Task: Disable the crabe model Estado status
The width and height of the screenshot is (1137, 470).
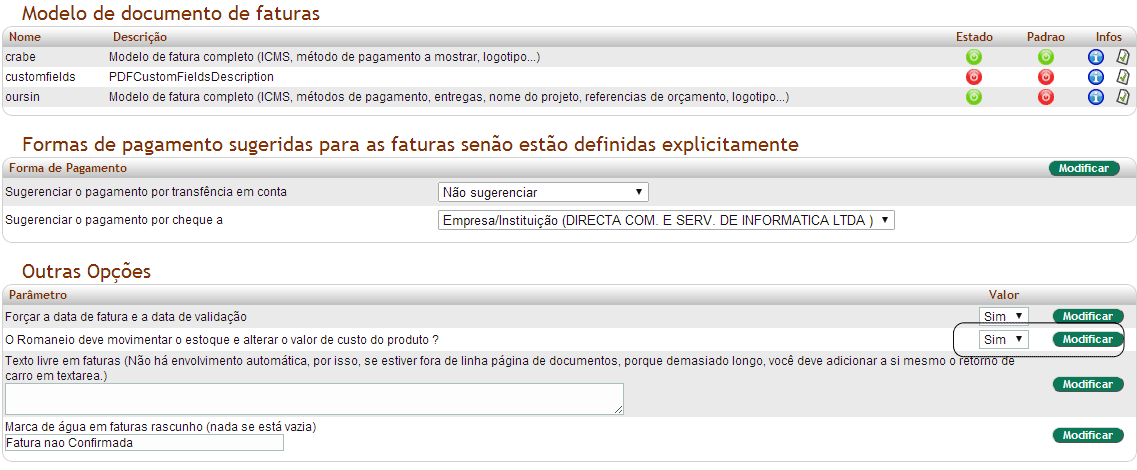Action: point(974,57)
